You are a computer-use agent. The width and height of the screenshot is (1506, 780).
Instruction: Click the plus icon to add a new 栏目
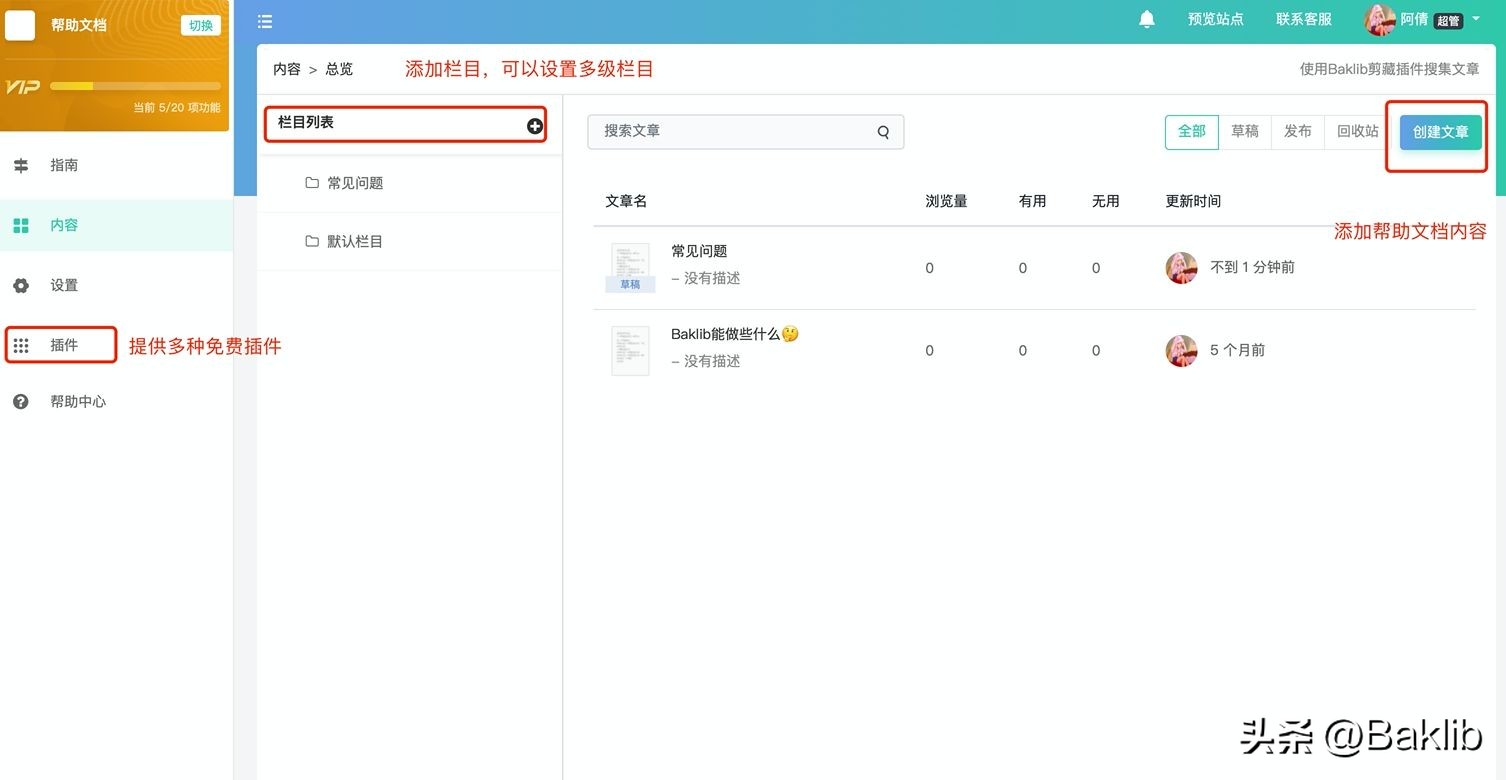[x=535, y=125]
